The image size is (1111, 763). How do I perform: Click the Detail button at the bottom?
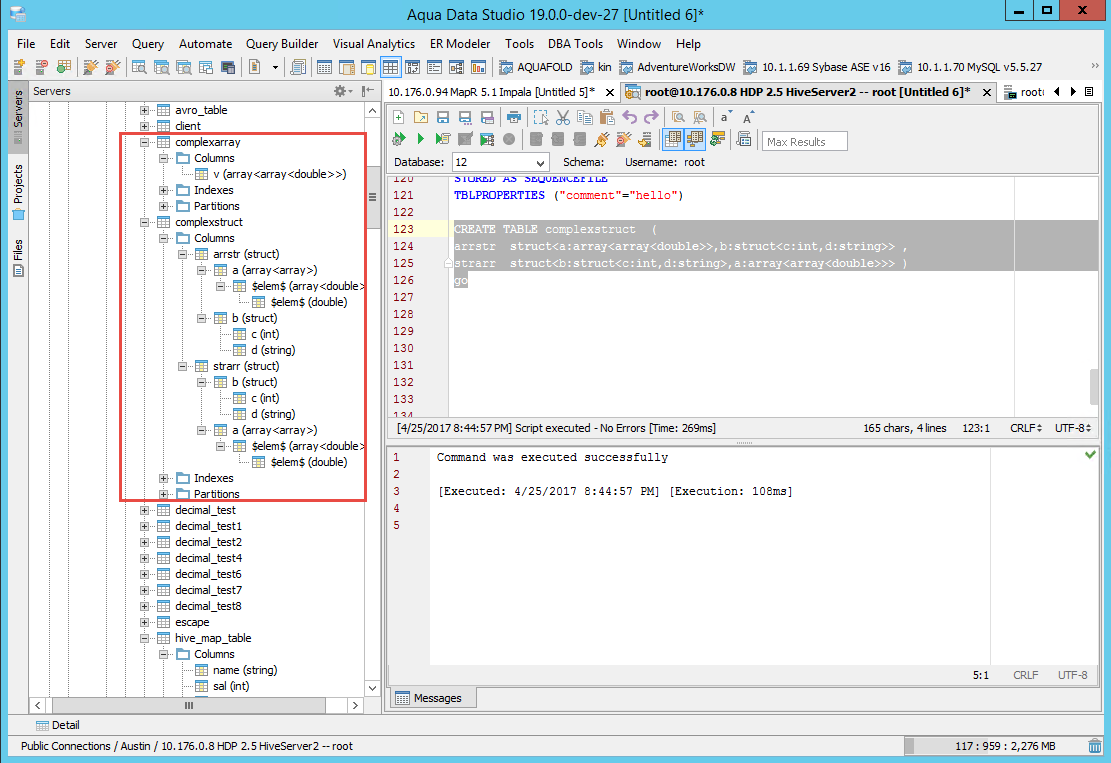[57, 725]
